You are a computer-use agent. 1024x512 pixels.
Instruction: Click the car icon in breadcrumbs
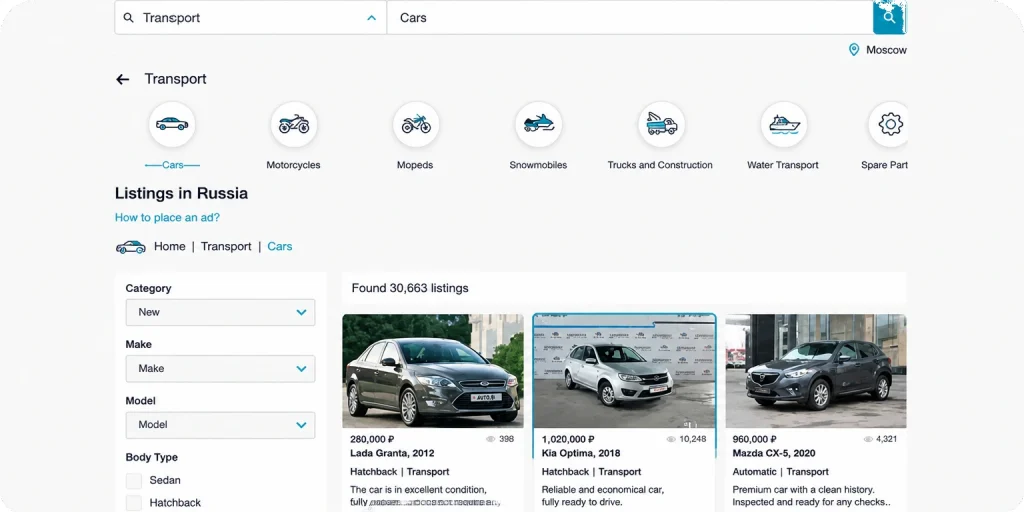click(131, 247)
